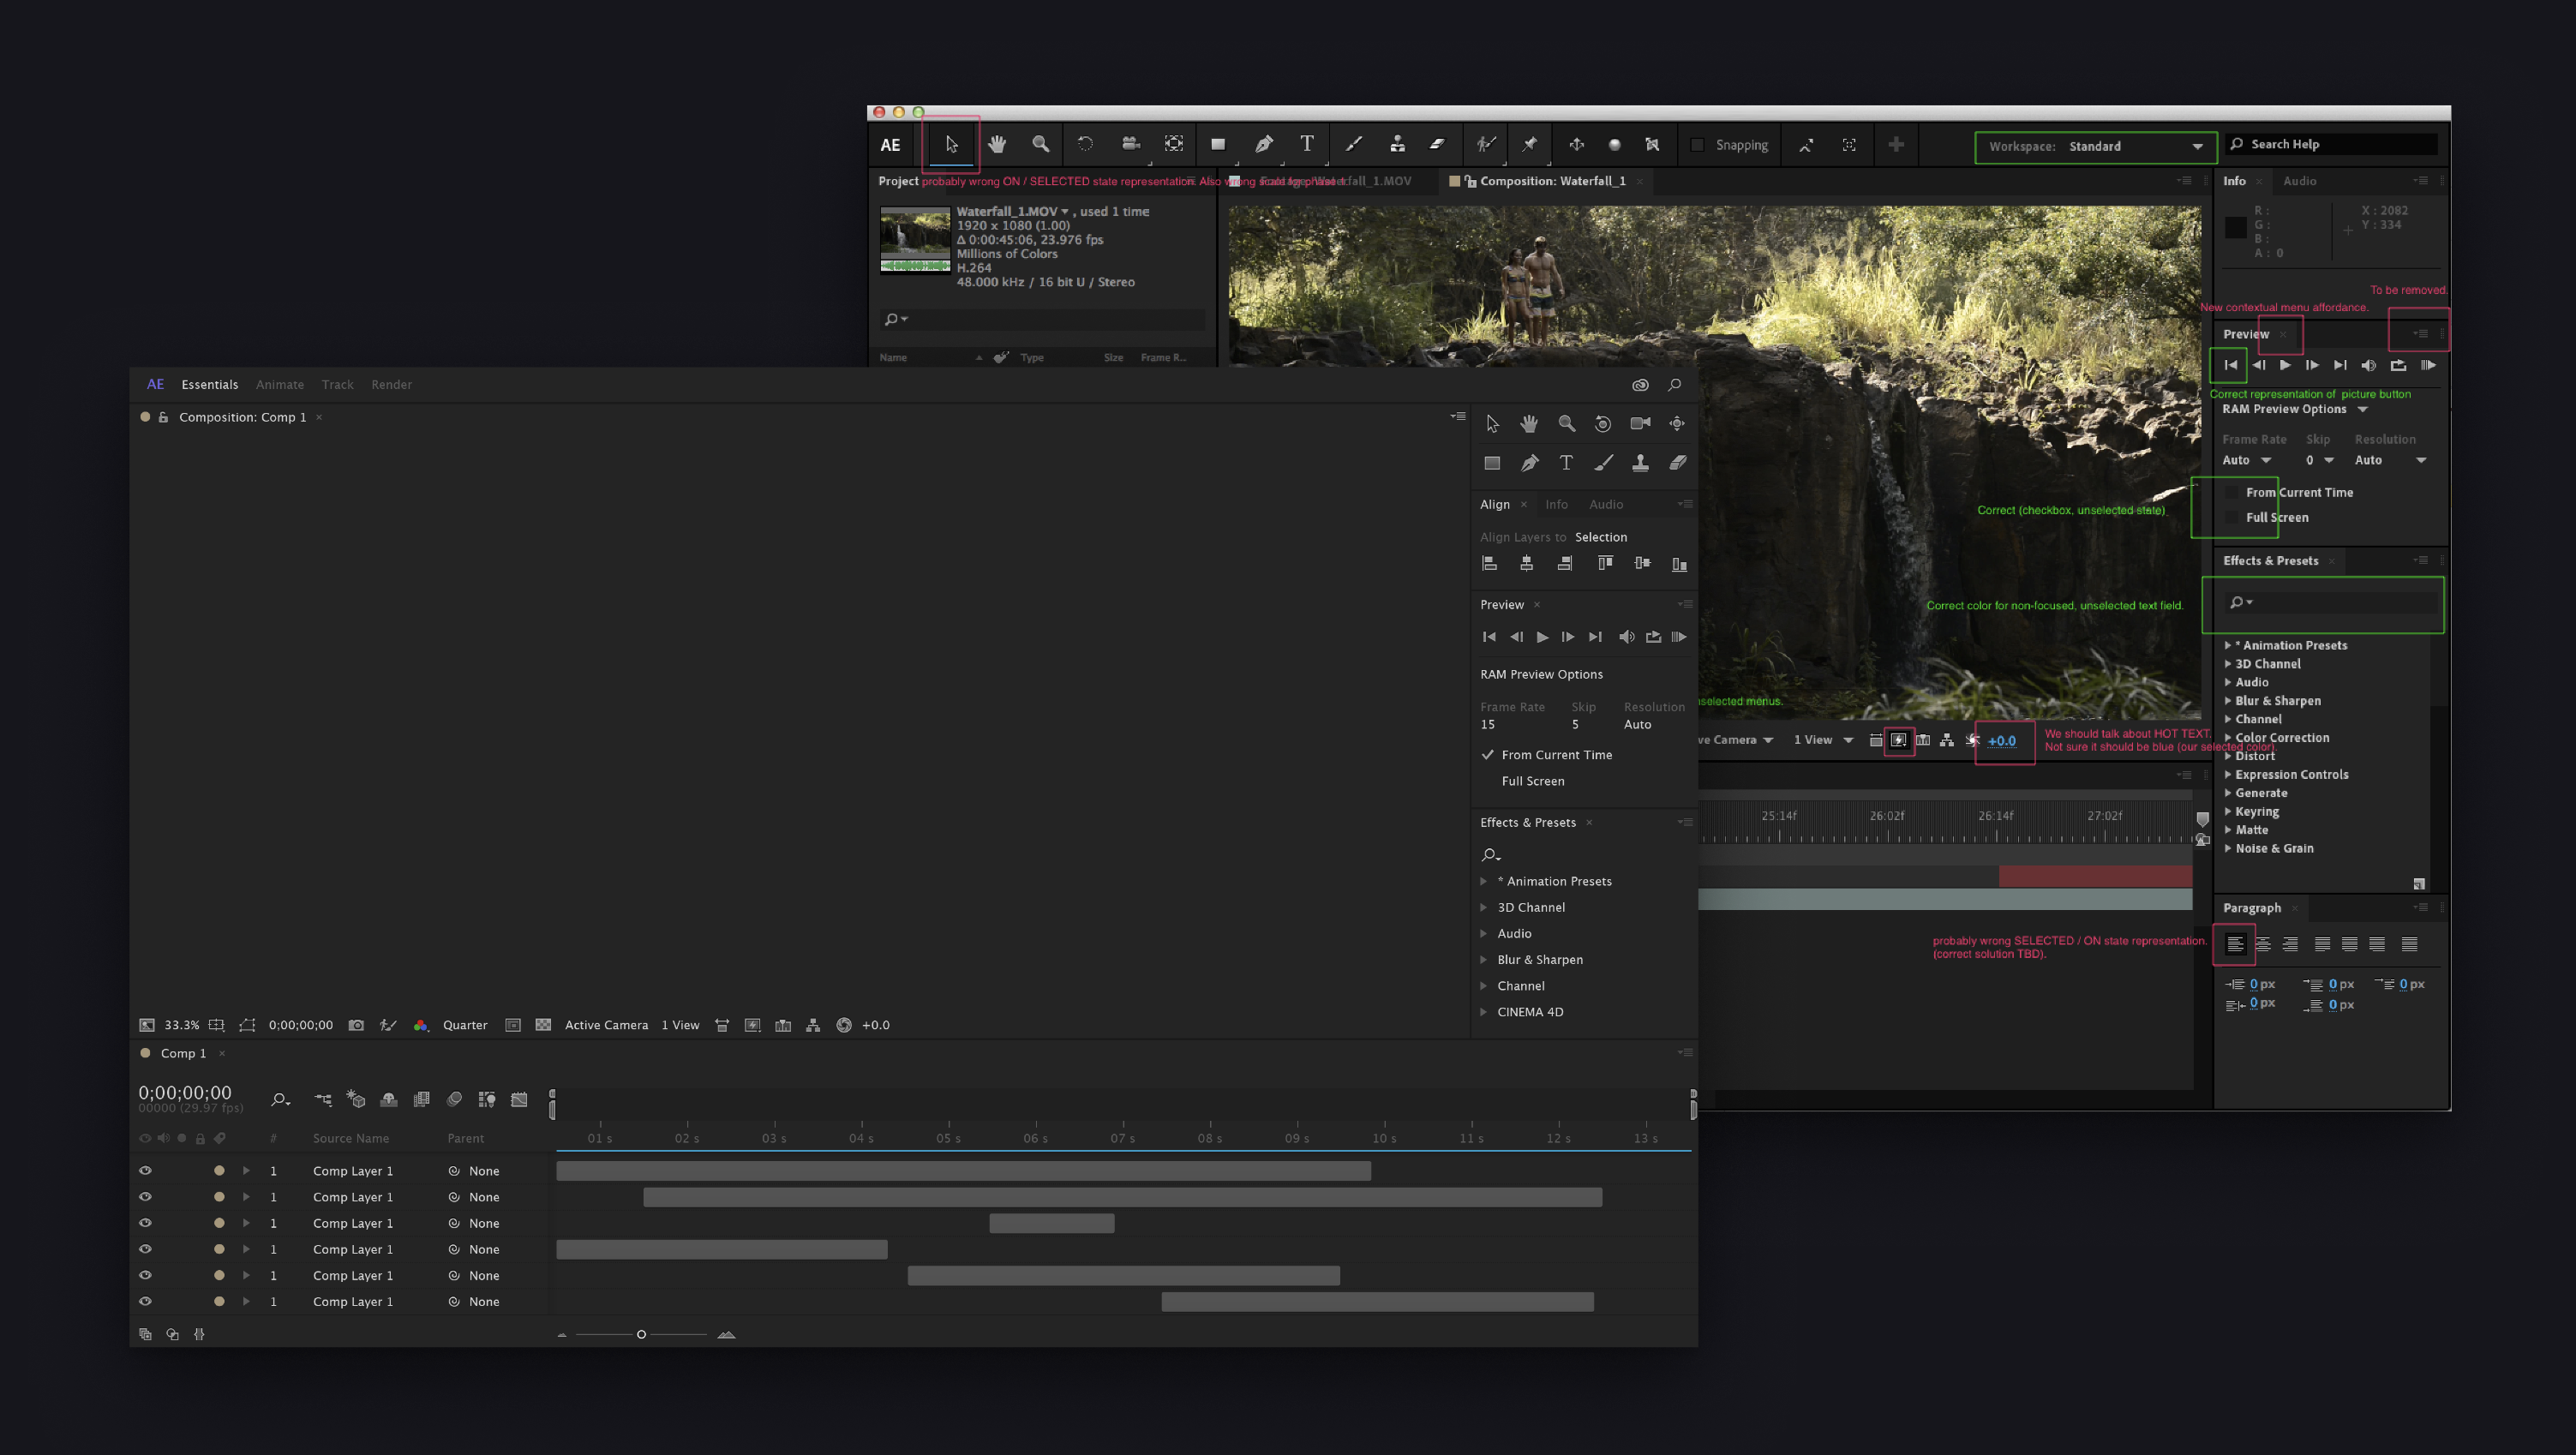Viewport: 2576px width, 1455px height.
Task: Select the Clone Stamp tool in front panel
Action: pos(1640,463)
